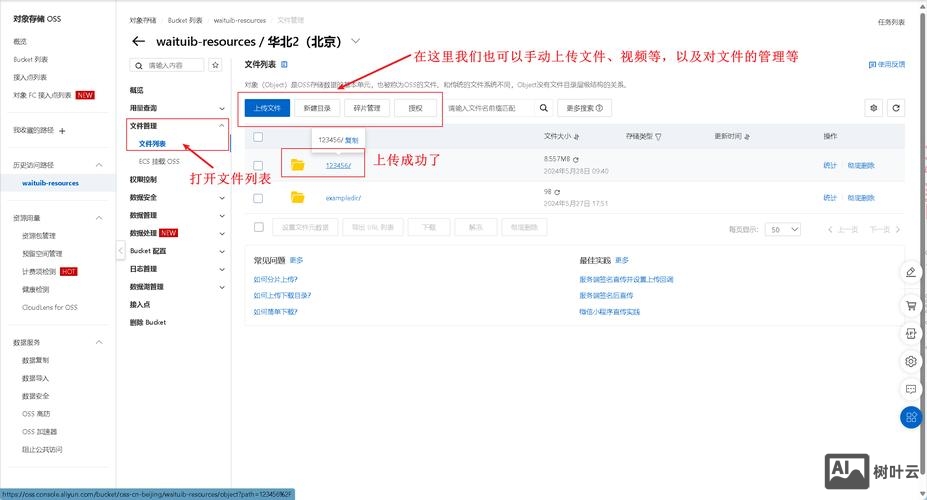Select 文件列表 in bucket sidebar

pos(153,144)
